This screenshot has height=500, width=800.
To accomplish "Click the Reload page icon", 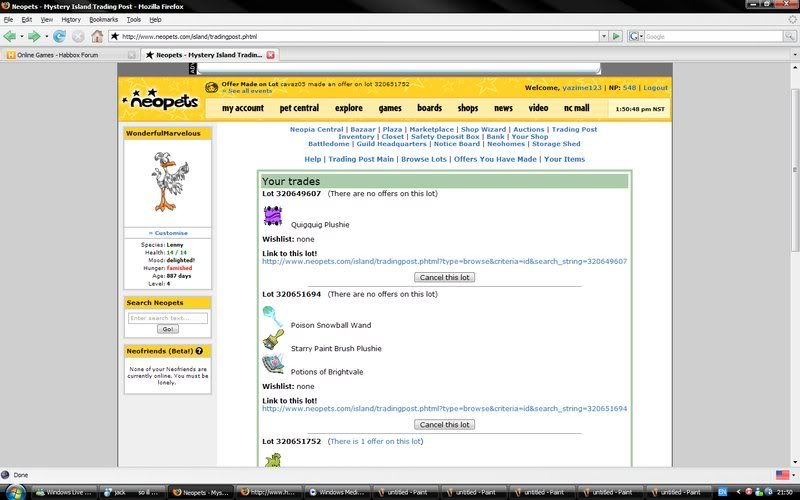I will pos(59,36).
